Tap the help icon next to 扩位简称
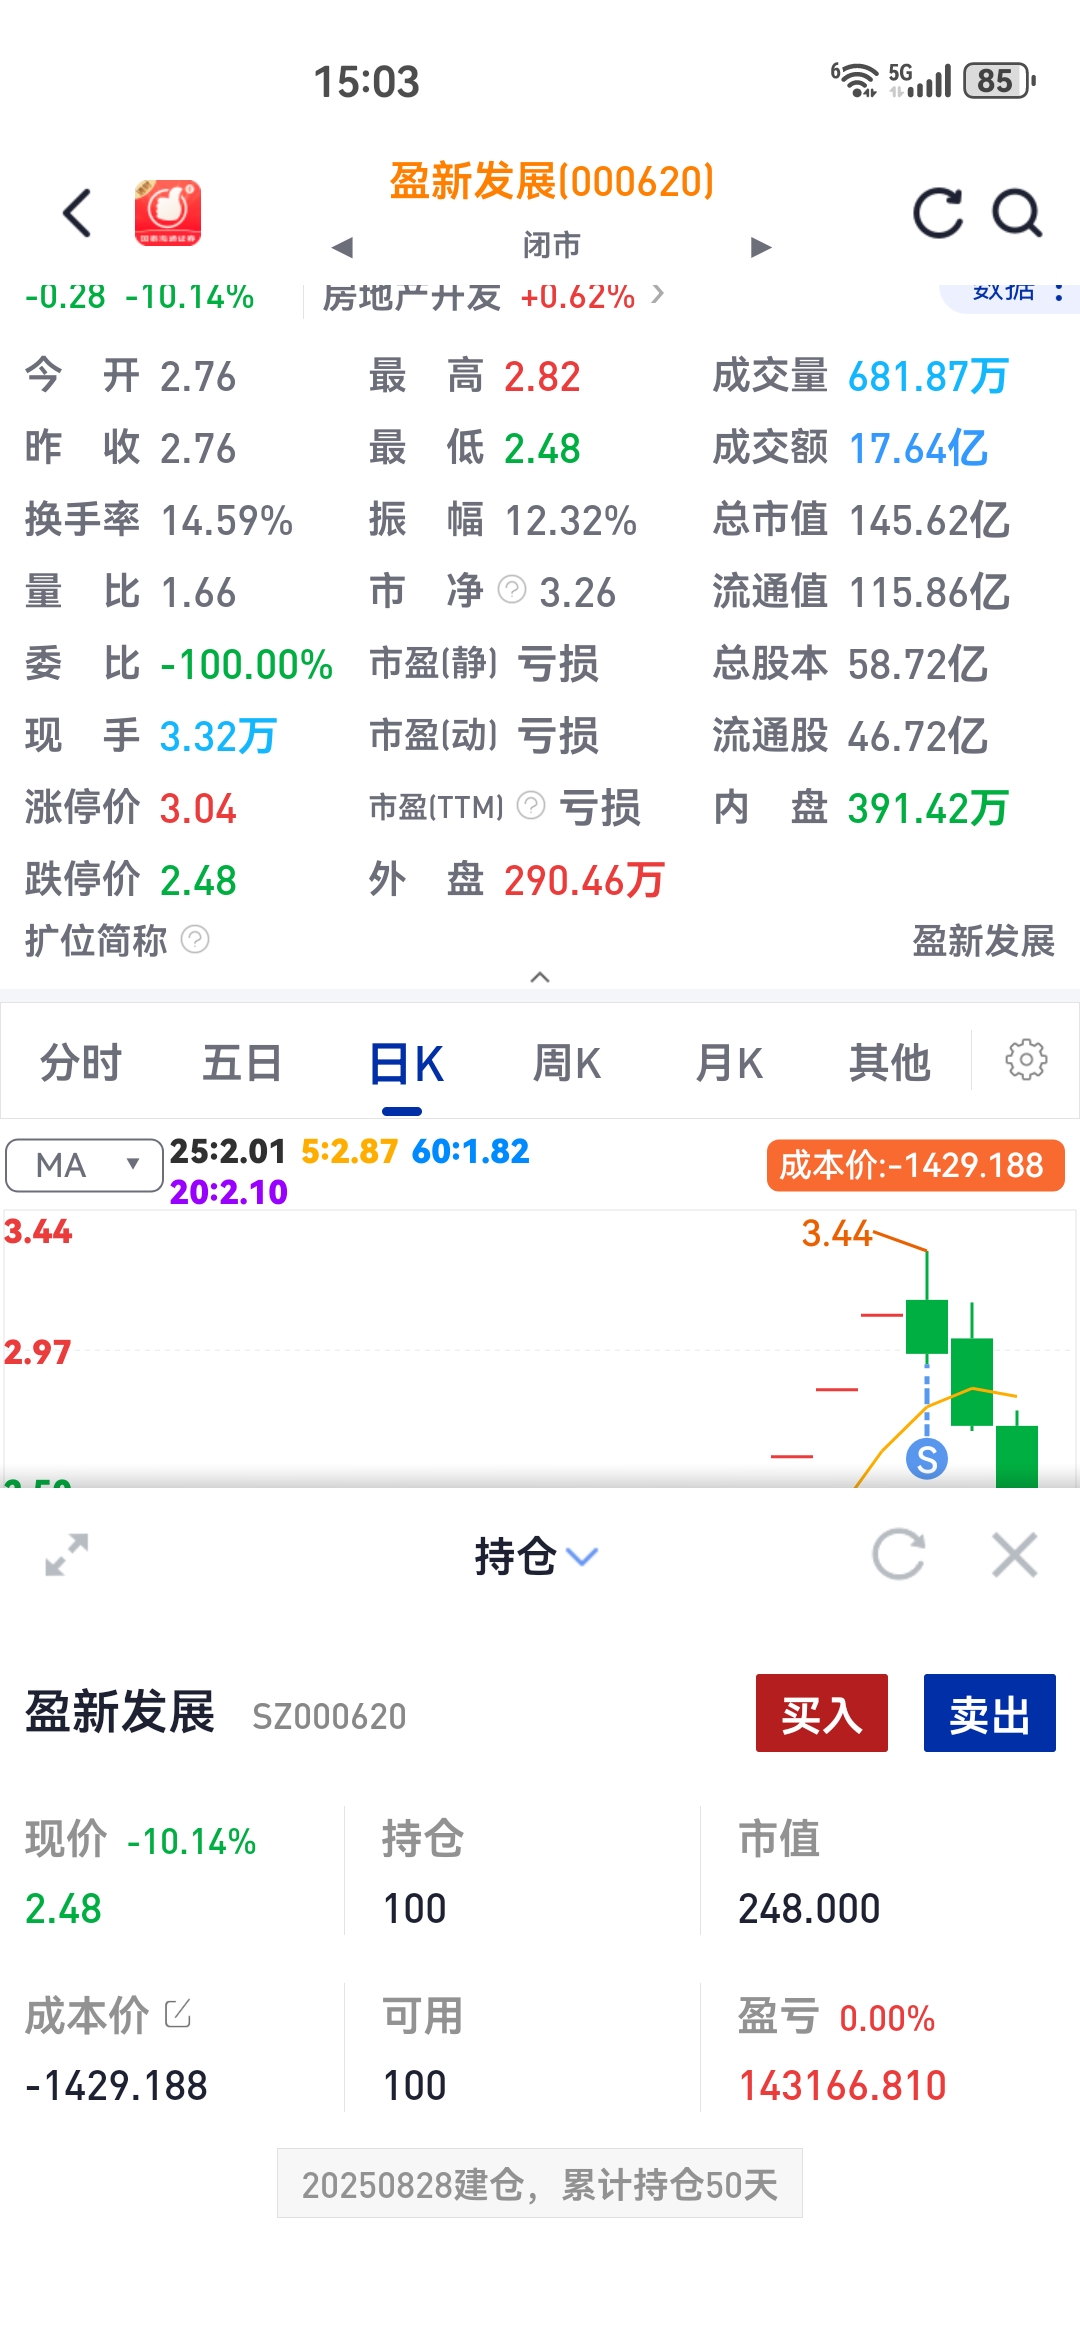The width and height of the screenshot is (1080, 2340). 195,940
